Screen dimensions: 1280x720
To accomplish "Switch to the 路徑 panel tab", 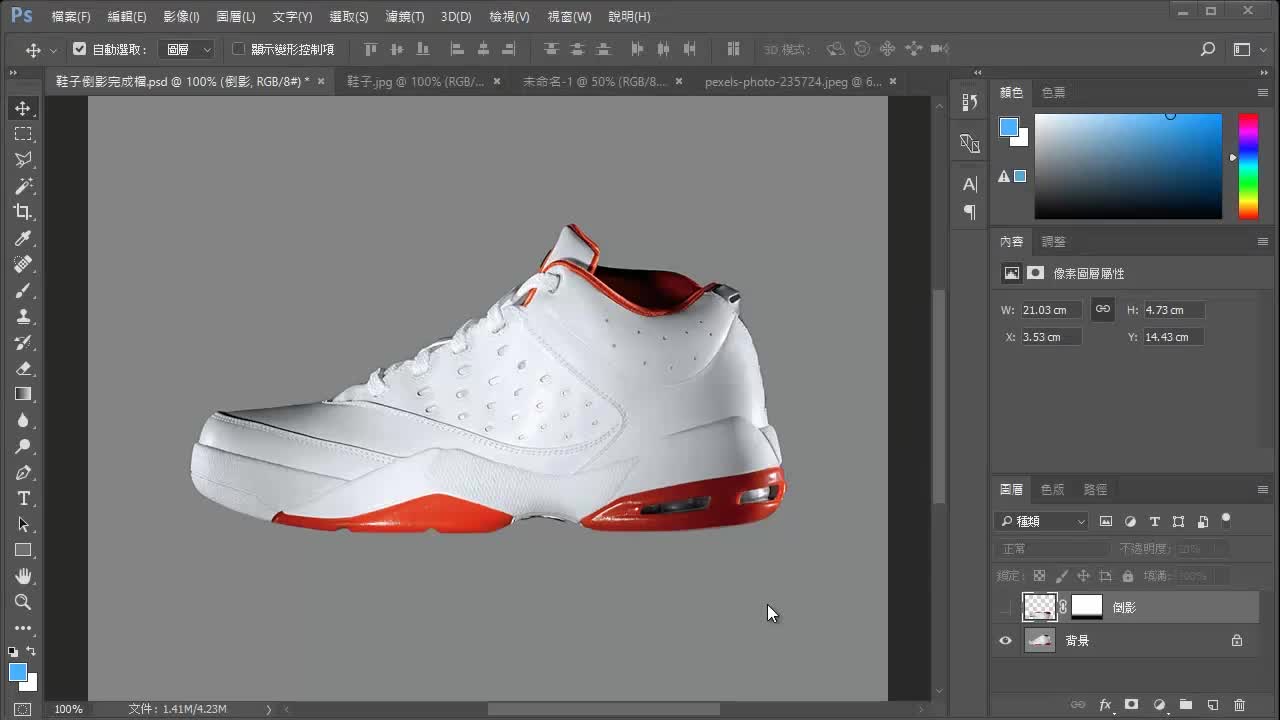I will [1095, 489].
